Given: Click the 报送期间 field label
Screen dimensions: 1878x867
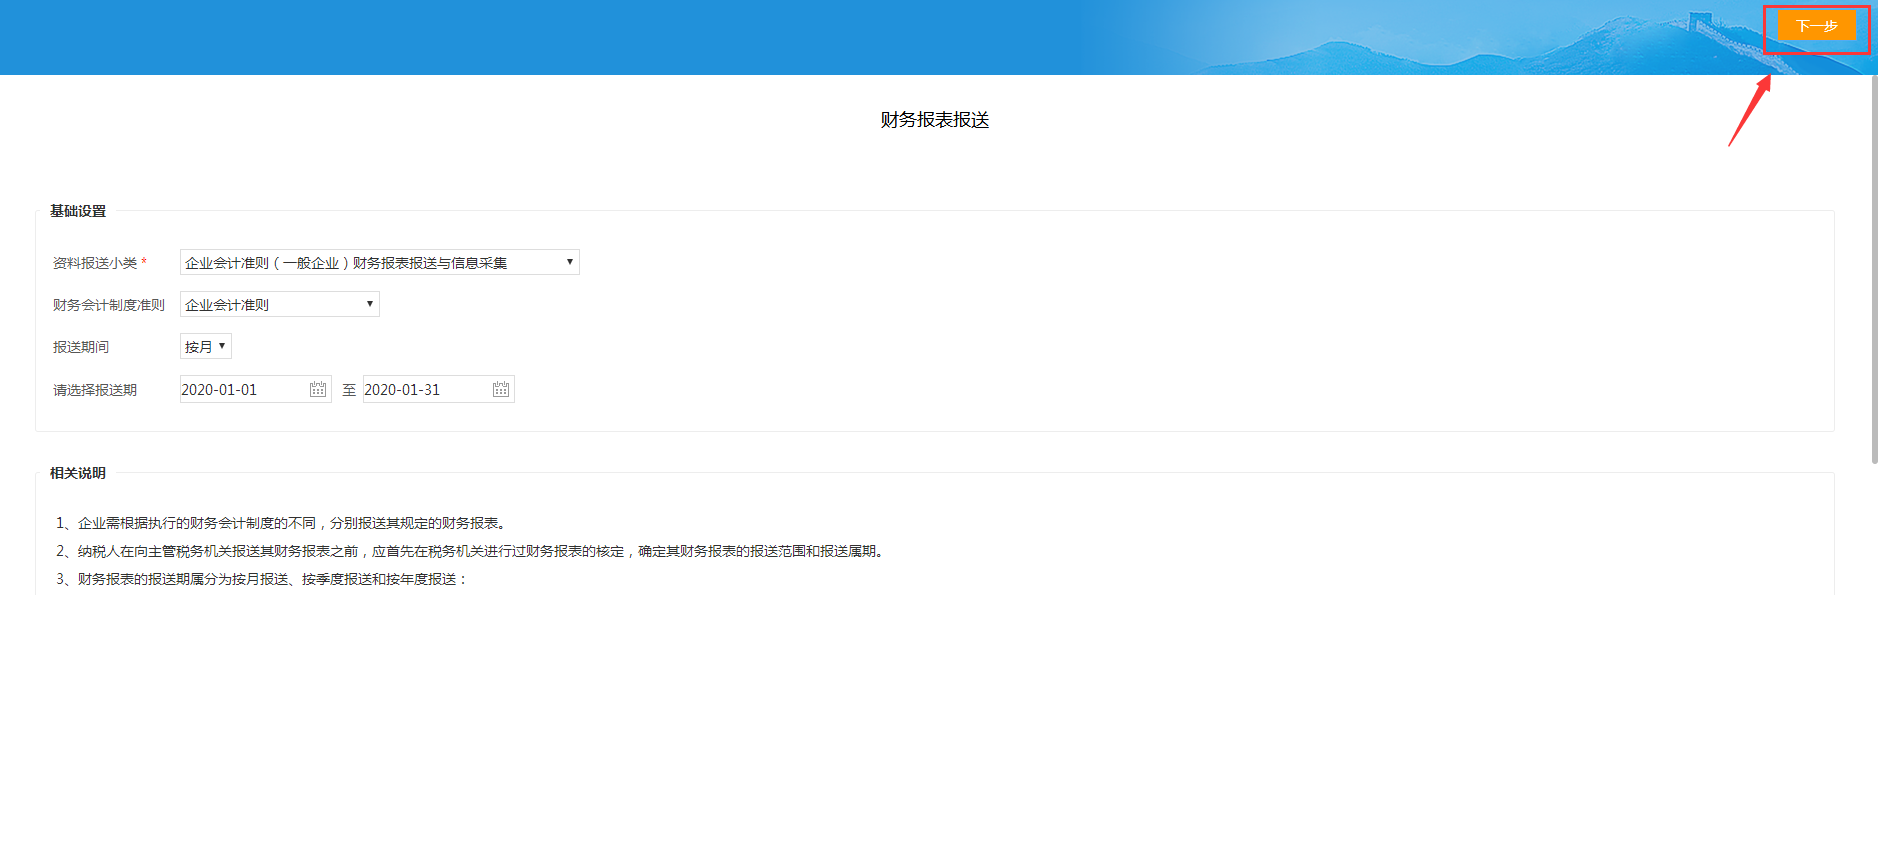Looking at the screenshot, I should click(81, 347).
